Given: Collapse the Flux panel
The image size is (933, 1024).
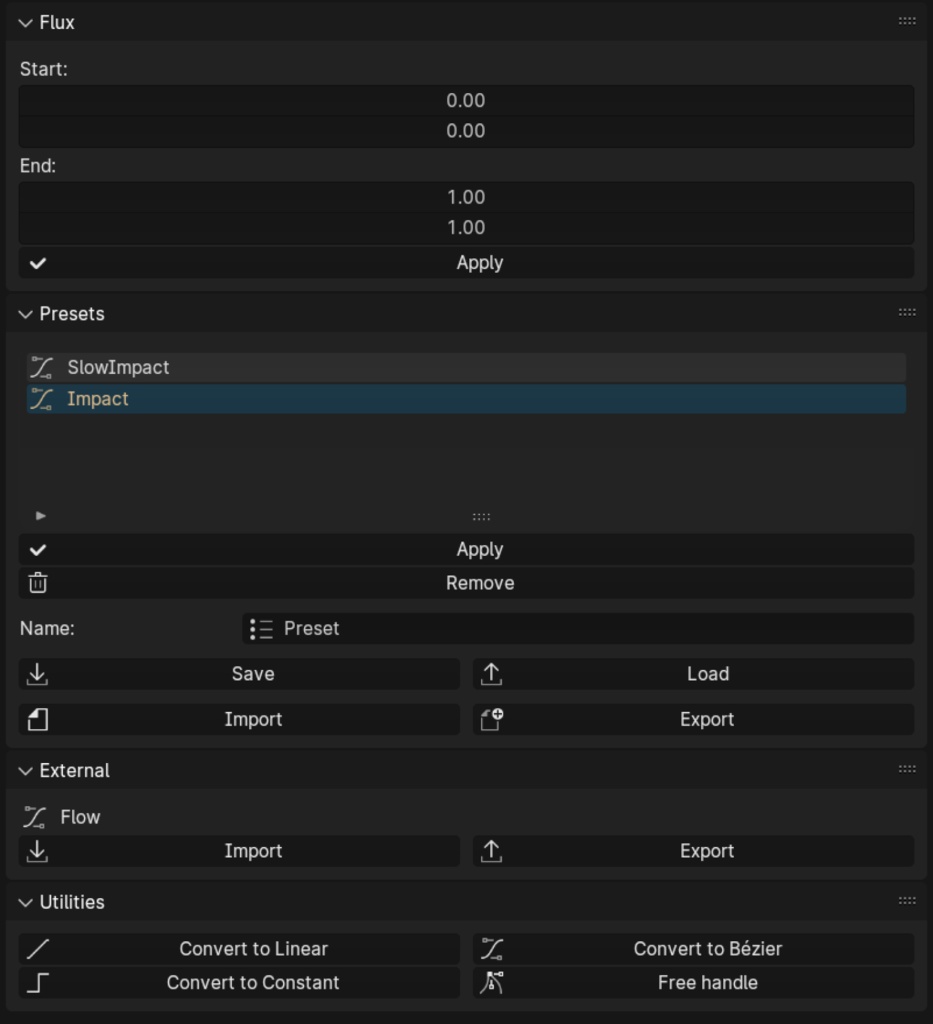Looking at the screenshot, I should click(x=24, y=22).
